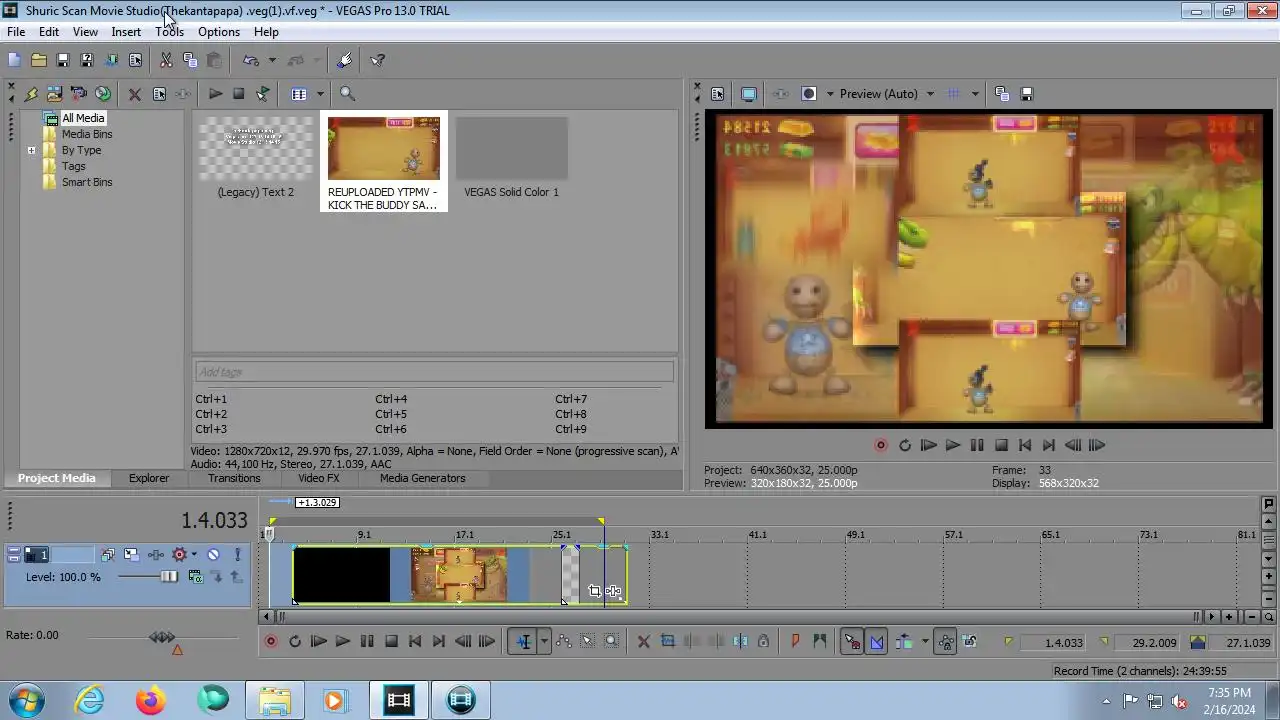
Task: Open the File menu
Action: click(x=16, y=32)
